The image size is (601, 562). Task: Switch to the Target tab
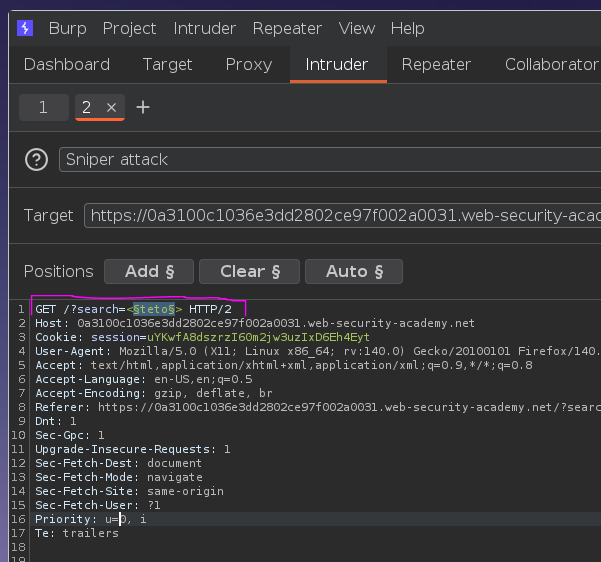(167, 64)
